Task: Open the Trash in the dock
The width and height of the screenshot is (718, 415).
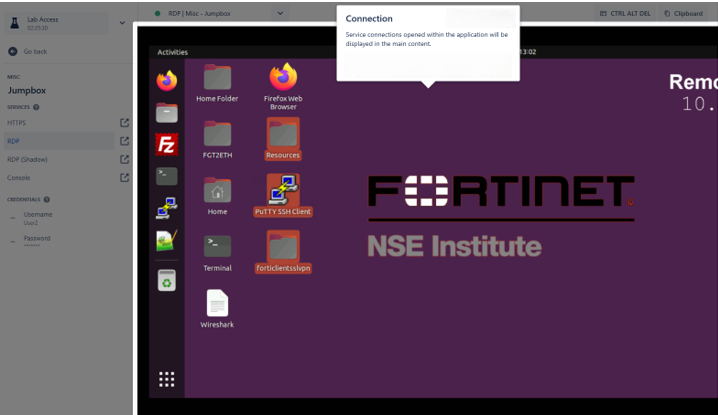Action: (x=167, y=280)
